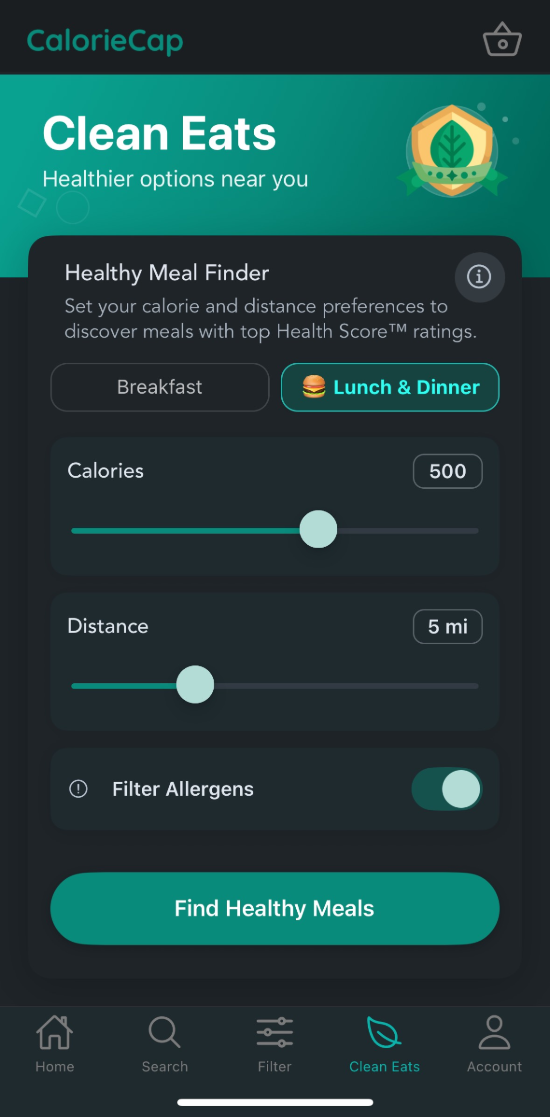The image size is (550, 1117).
Task: Open Search using the magnifier icon
Action: [x=165, y=1032]
